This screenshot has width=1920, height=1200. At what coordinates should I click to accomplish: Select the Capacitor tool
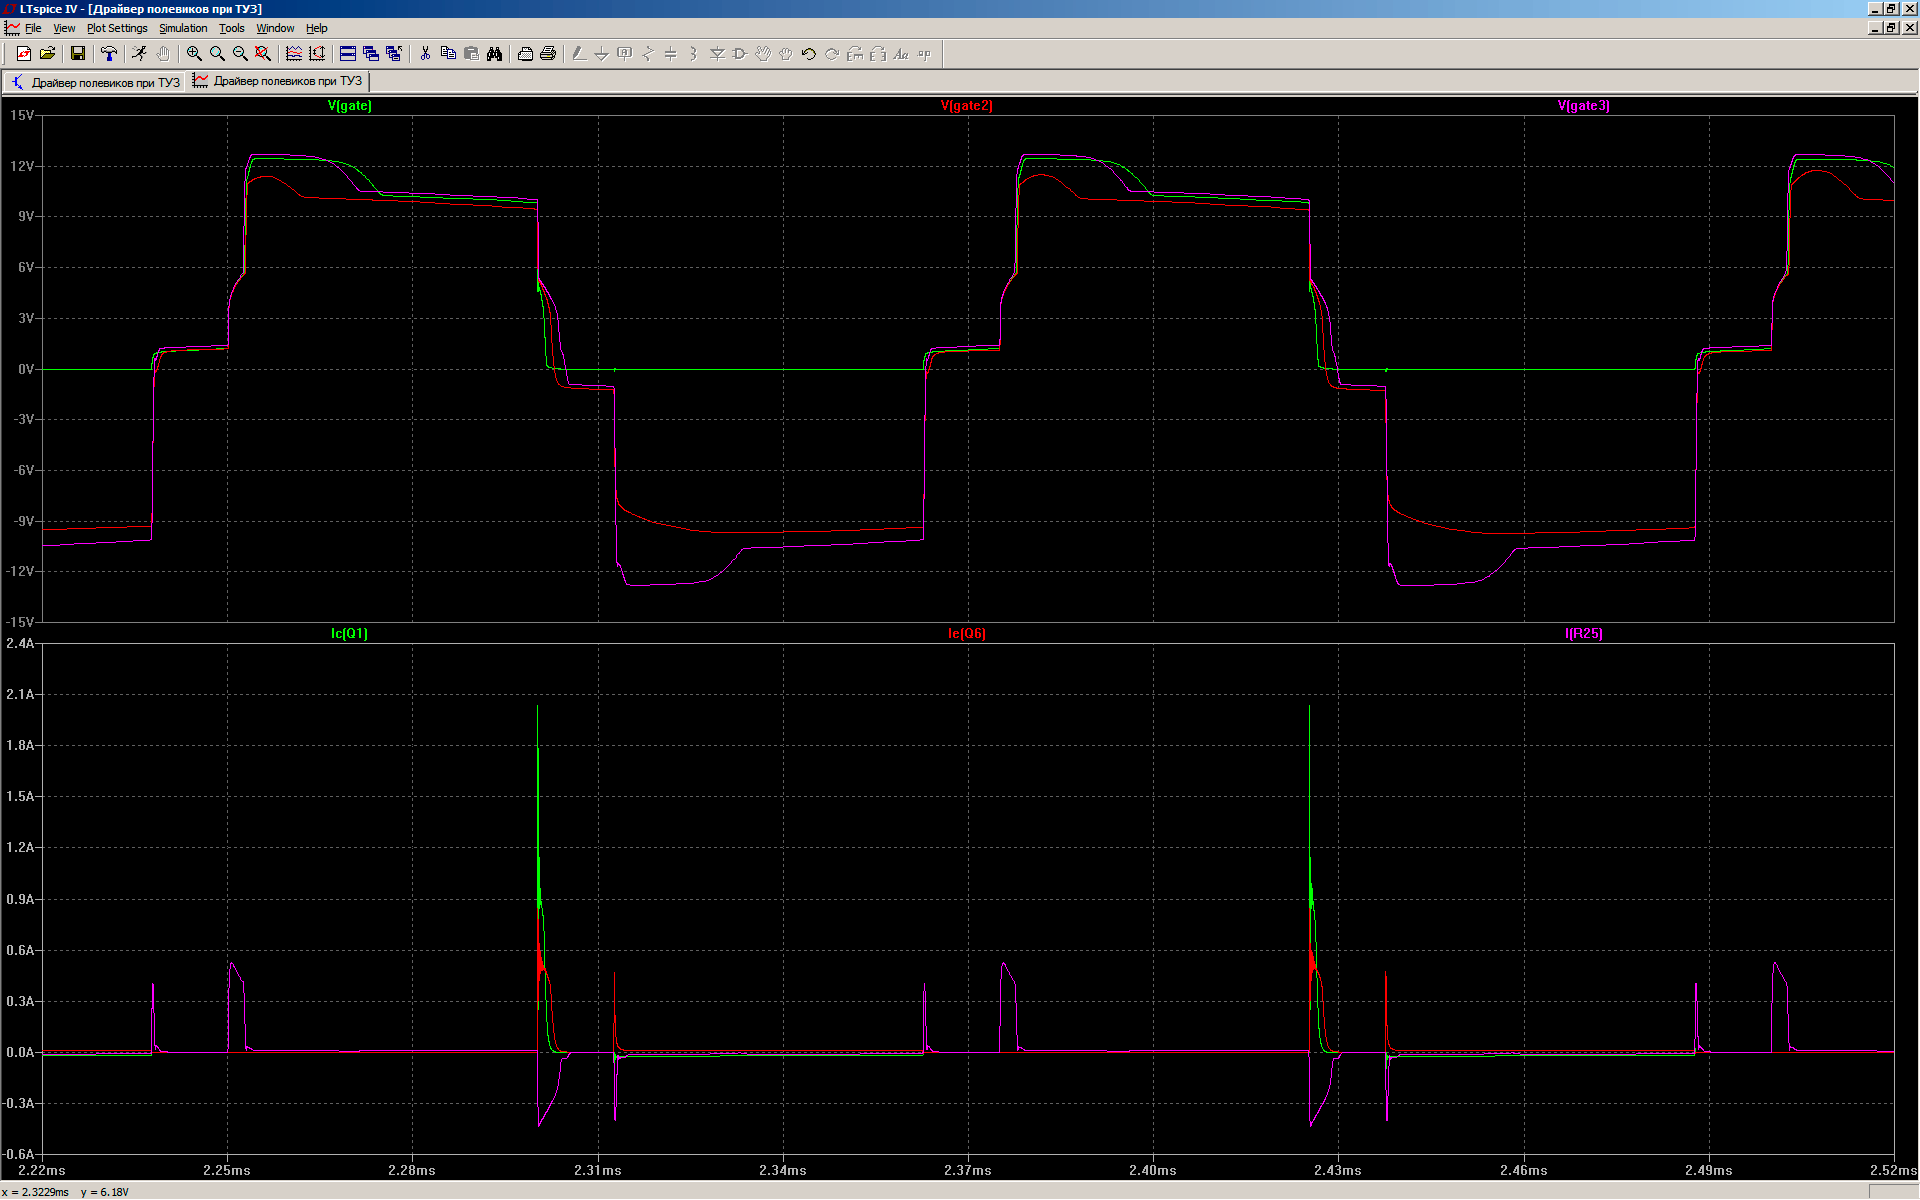click(671, 54)
